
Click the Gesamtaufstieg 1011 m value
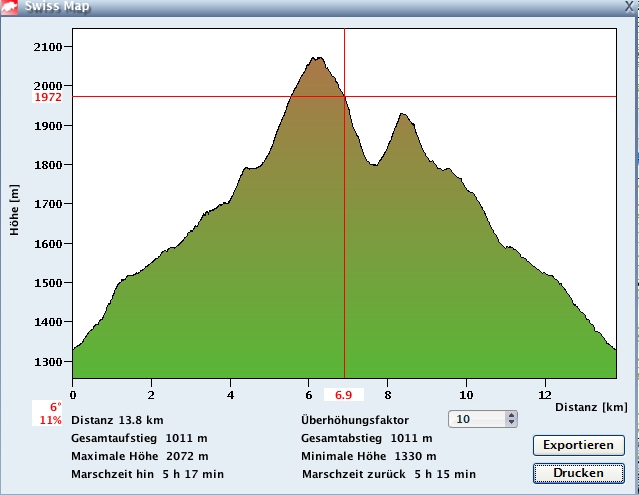click(x=138, y=438)
